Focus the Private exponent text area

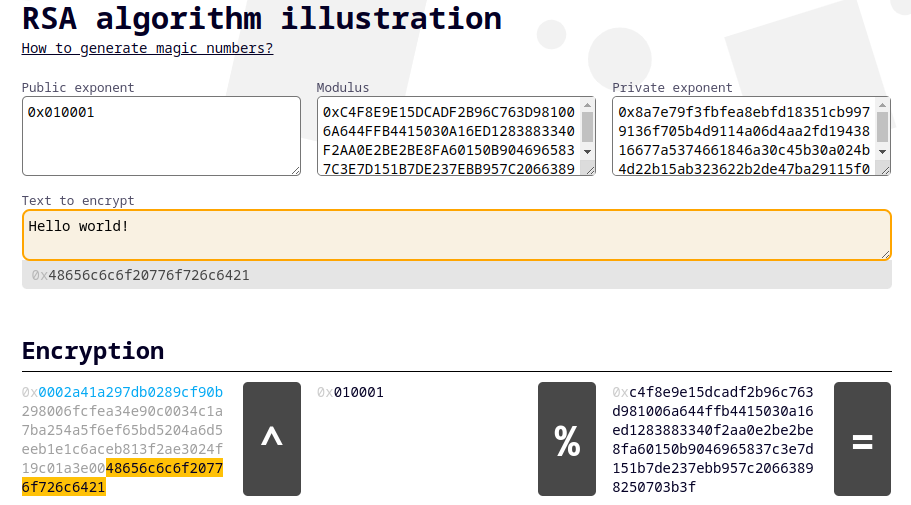[744, 136]
